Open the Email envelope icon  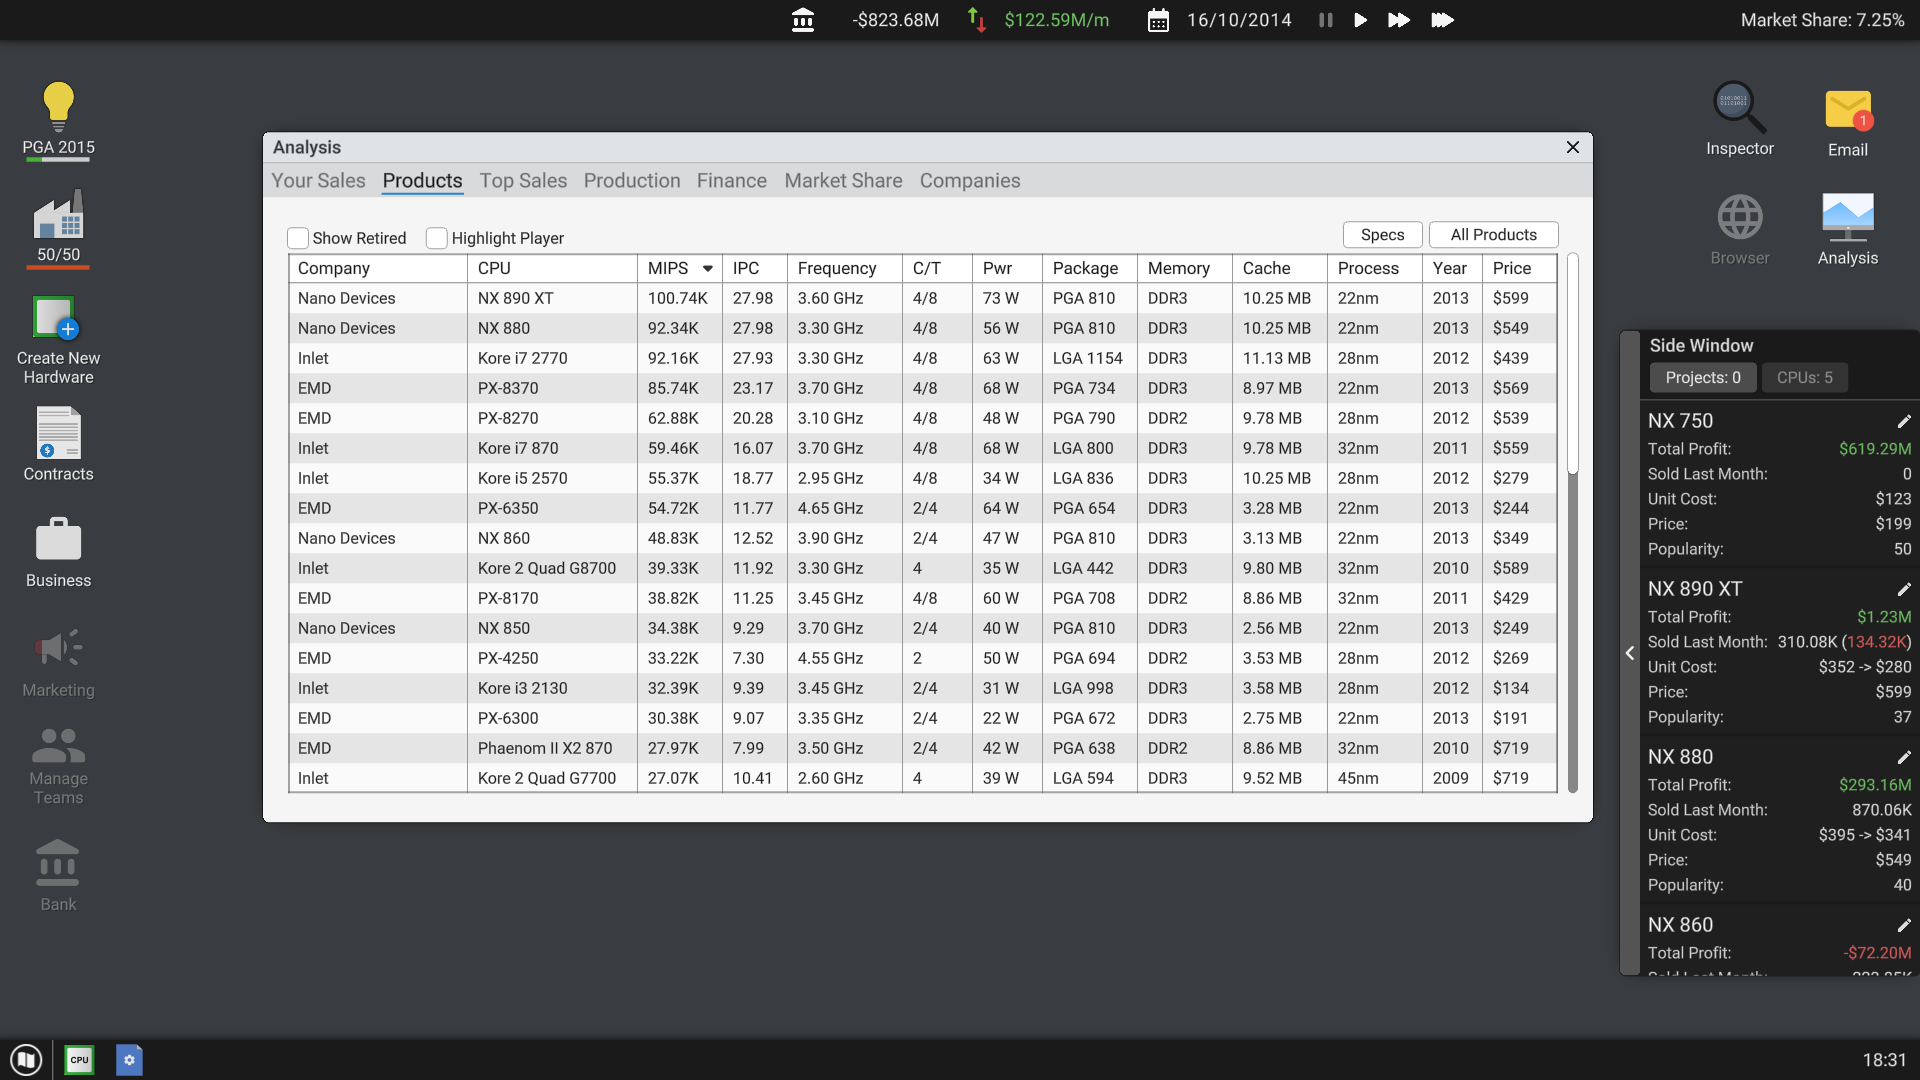tap(1847, 110)
